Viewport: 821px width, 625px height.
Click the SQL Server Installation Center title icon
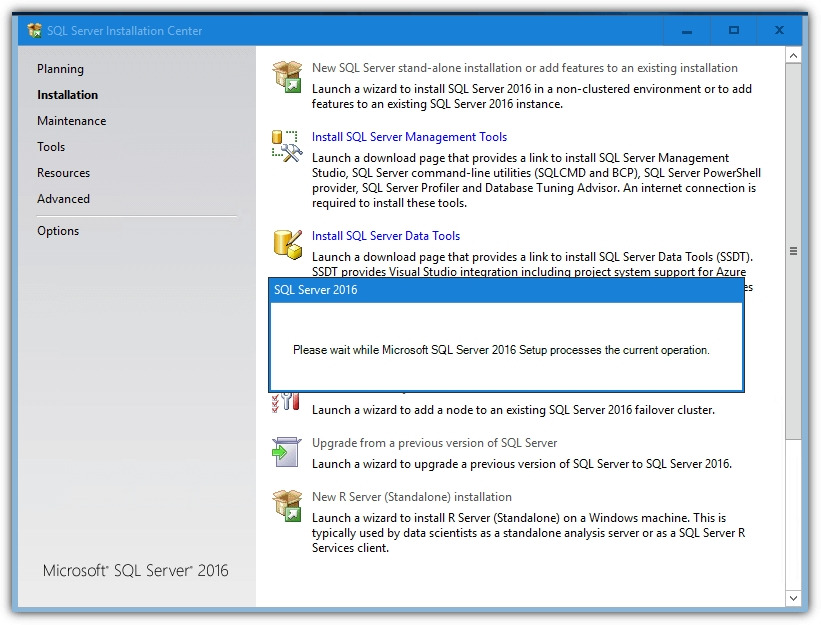pyautogui.click(x=35, y=30)
